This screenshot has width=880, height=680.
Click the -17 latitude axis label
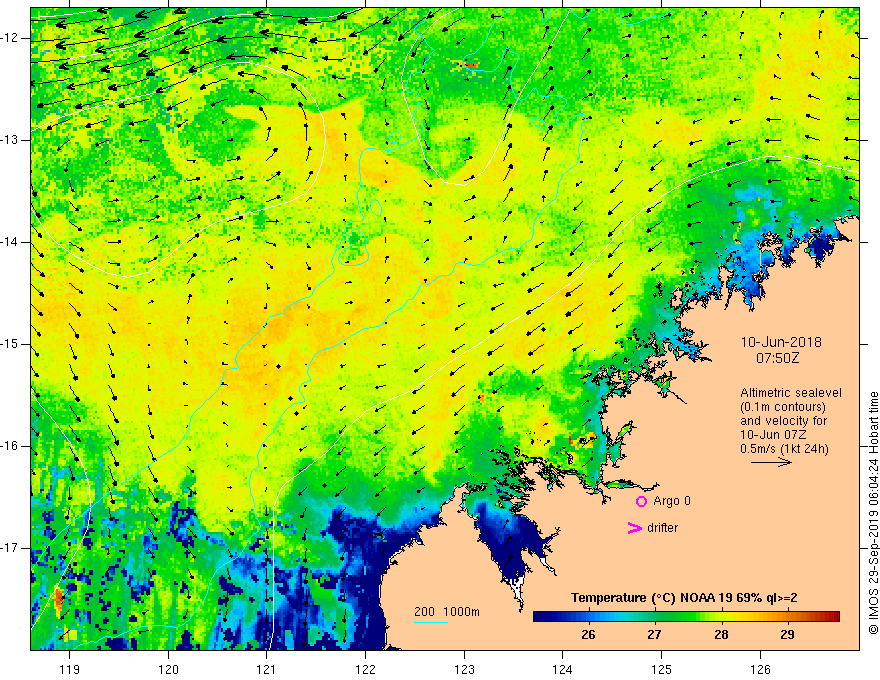[11, 548]
